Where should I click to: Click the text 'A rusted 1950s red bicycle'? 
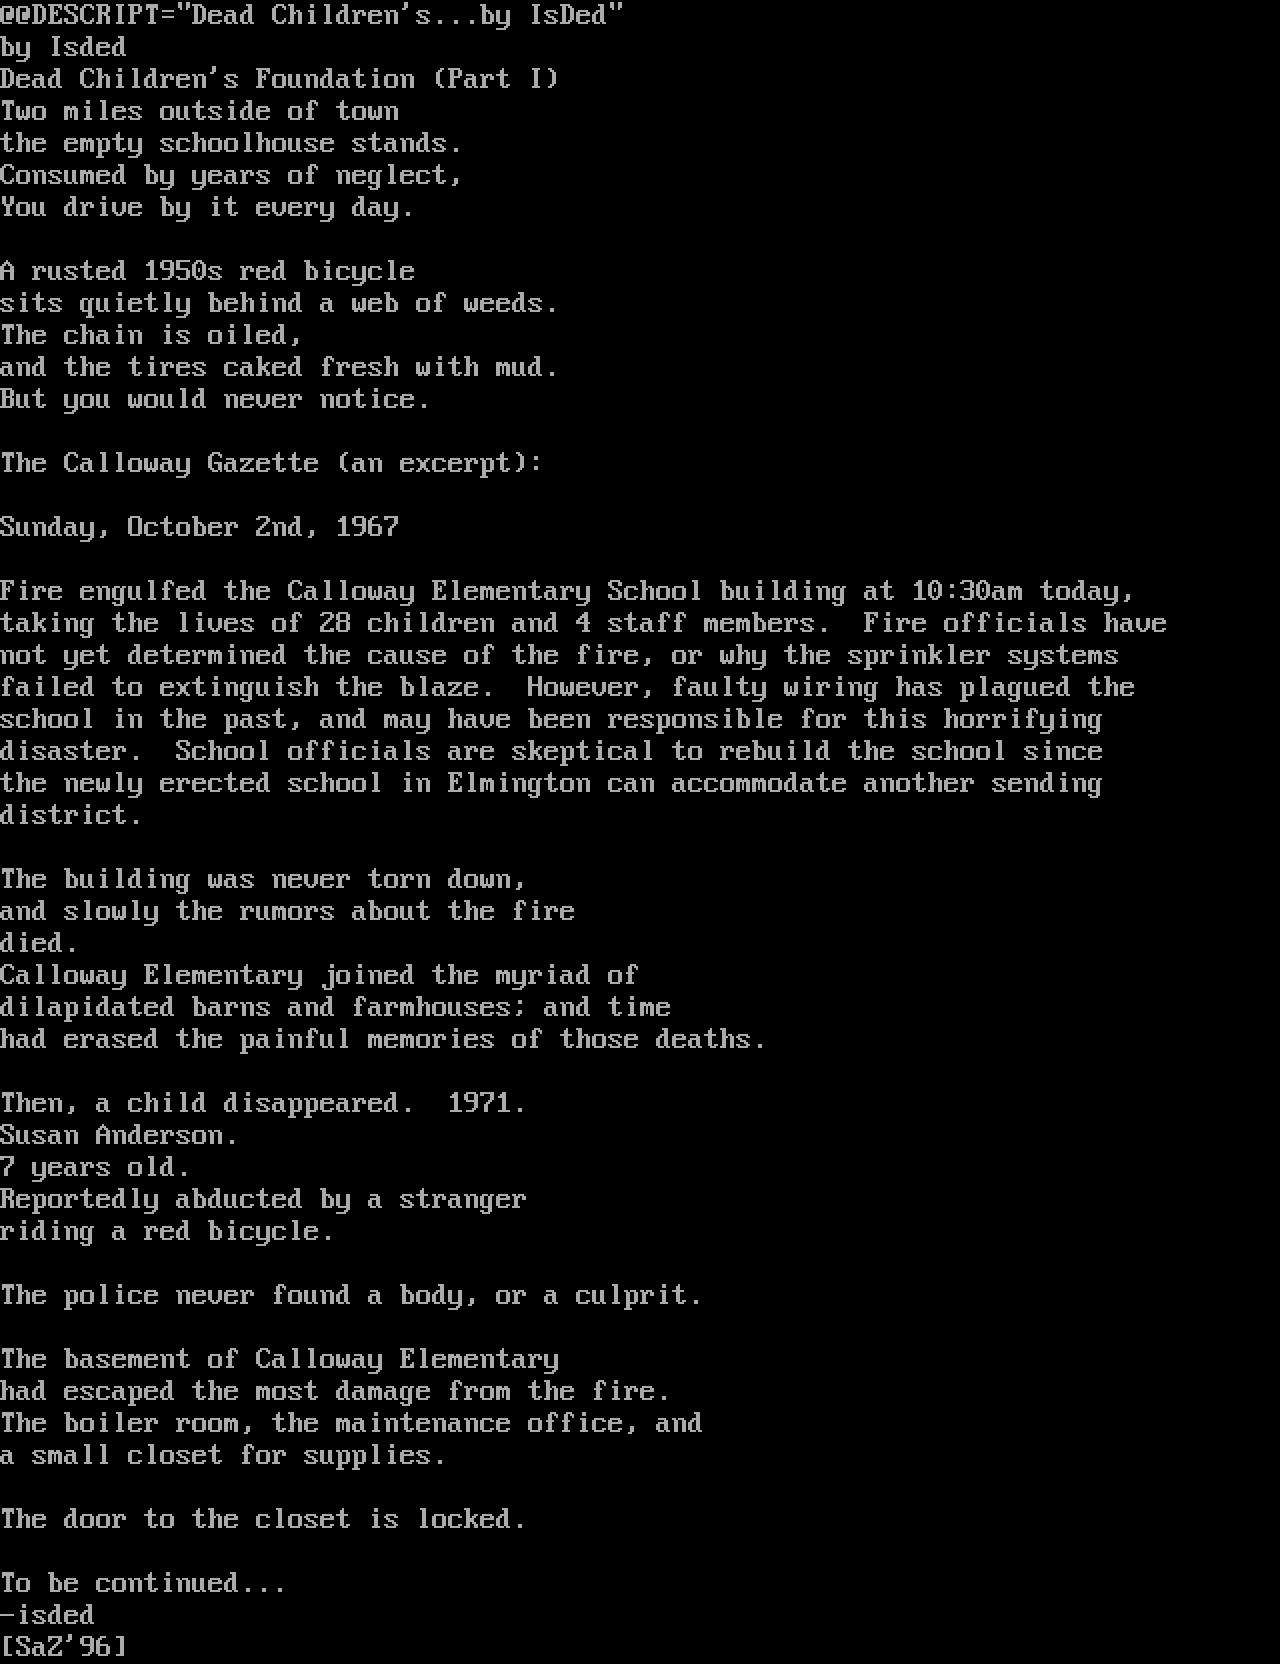pyautogui.click(x=208, y=271)
